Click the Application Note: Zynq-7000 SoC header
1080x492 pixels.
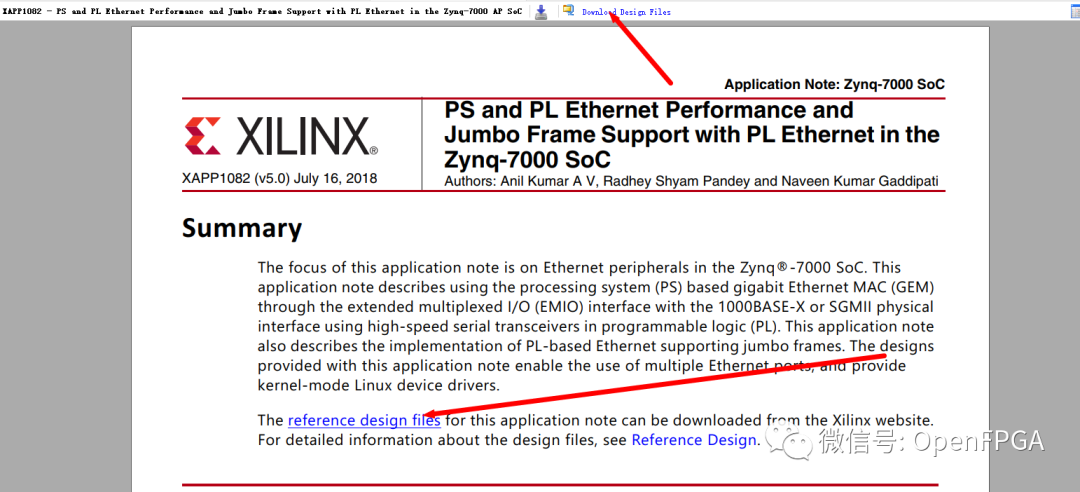tap(834, 85)
